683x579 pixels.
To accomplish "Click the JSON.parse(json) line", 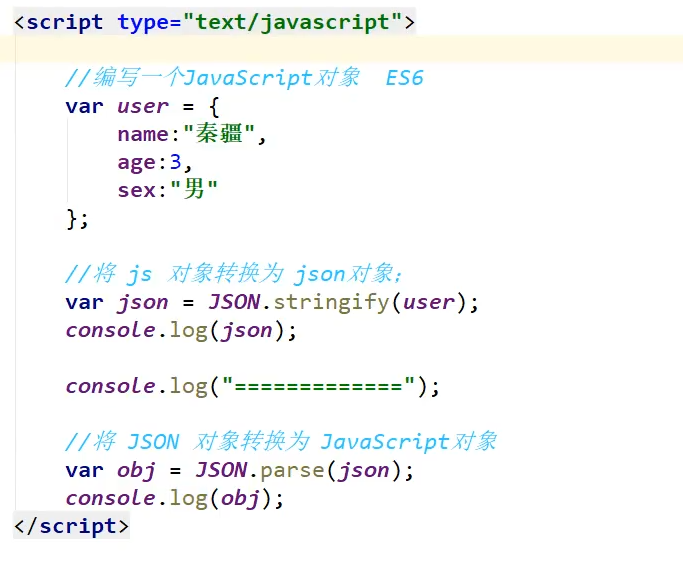I will point(239,470).
